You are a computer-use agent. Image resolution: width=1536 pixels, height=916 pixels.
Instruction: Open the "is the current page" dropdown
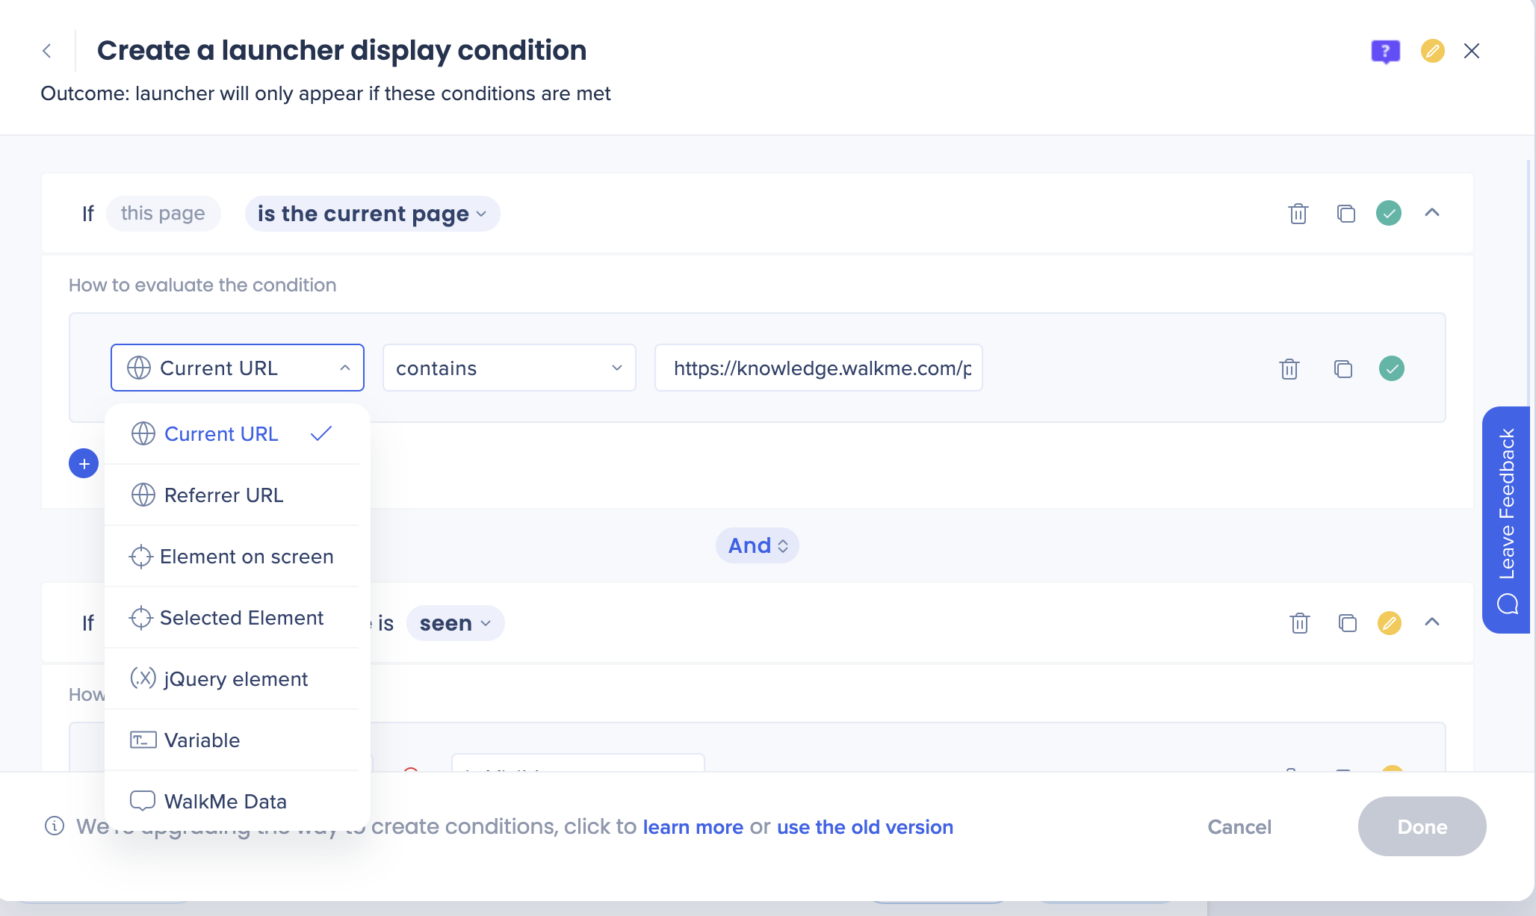[x=371, y=213]
